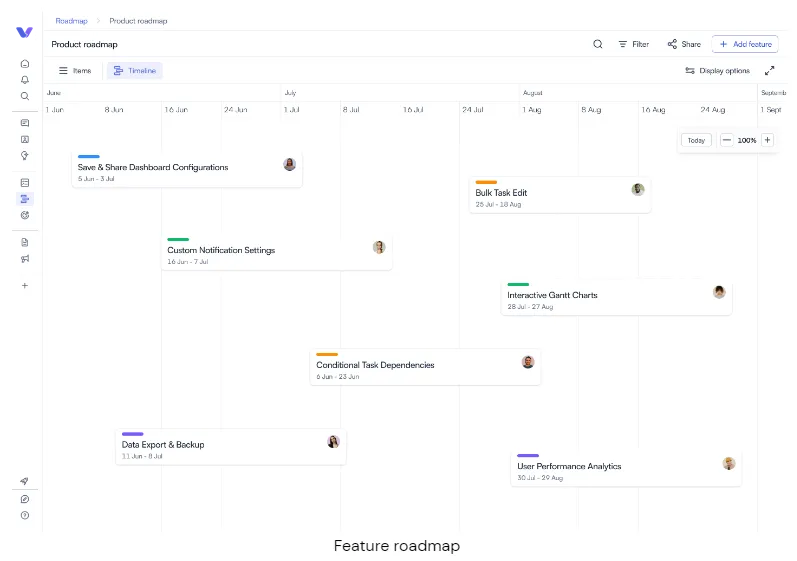Open Display options
The width and height of the screenshot is (797, 561).
click(717, 71)
